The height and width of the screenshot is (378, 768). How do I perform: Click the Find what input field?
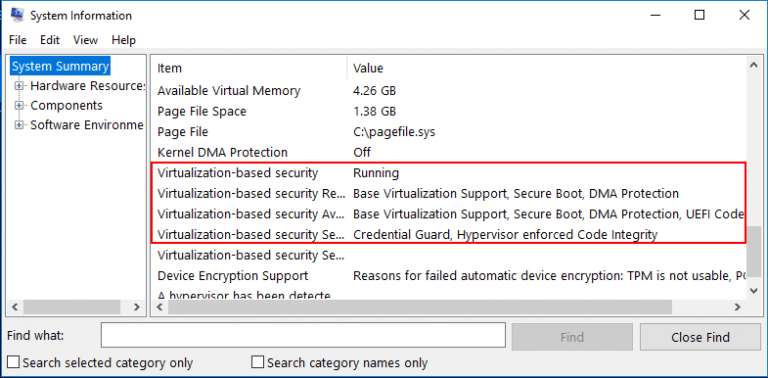pos(303,336)
